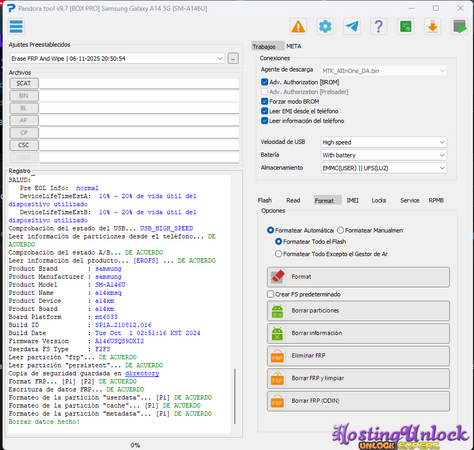Click the green play start icon
Viewport: 474px width, 450px height.
pos(459,27)
